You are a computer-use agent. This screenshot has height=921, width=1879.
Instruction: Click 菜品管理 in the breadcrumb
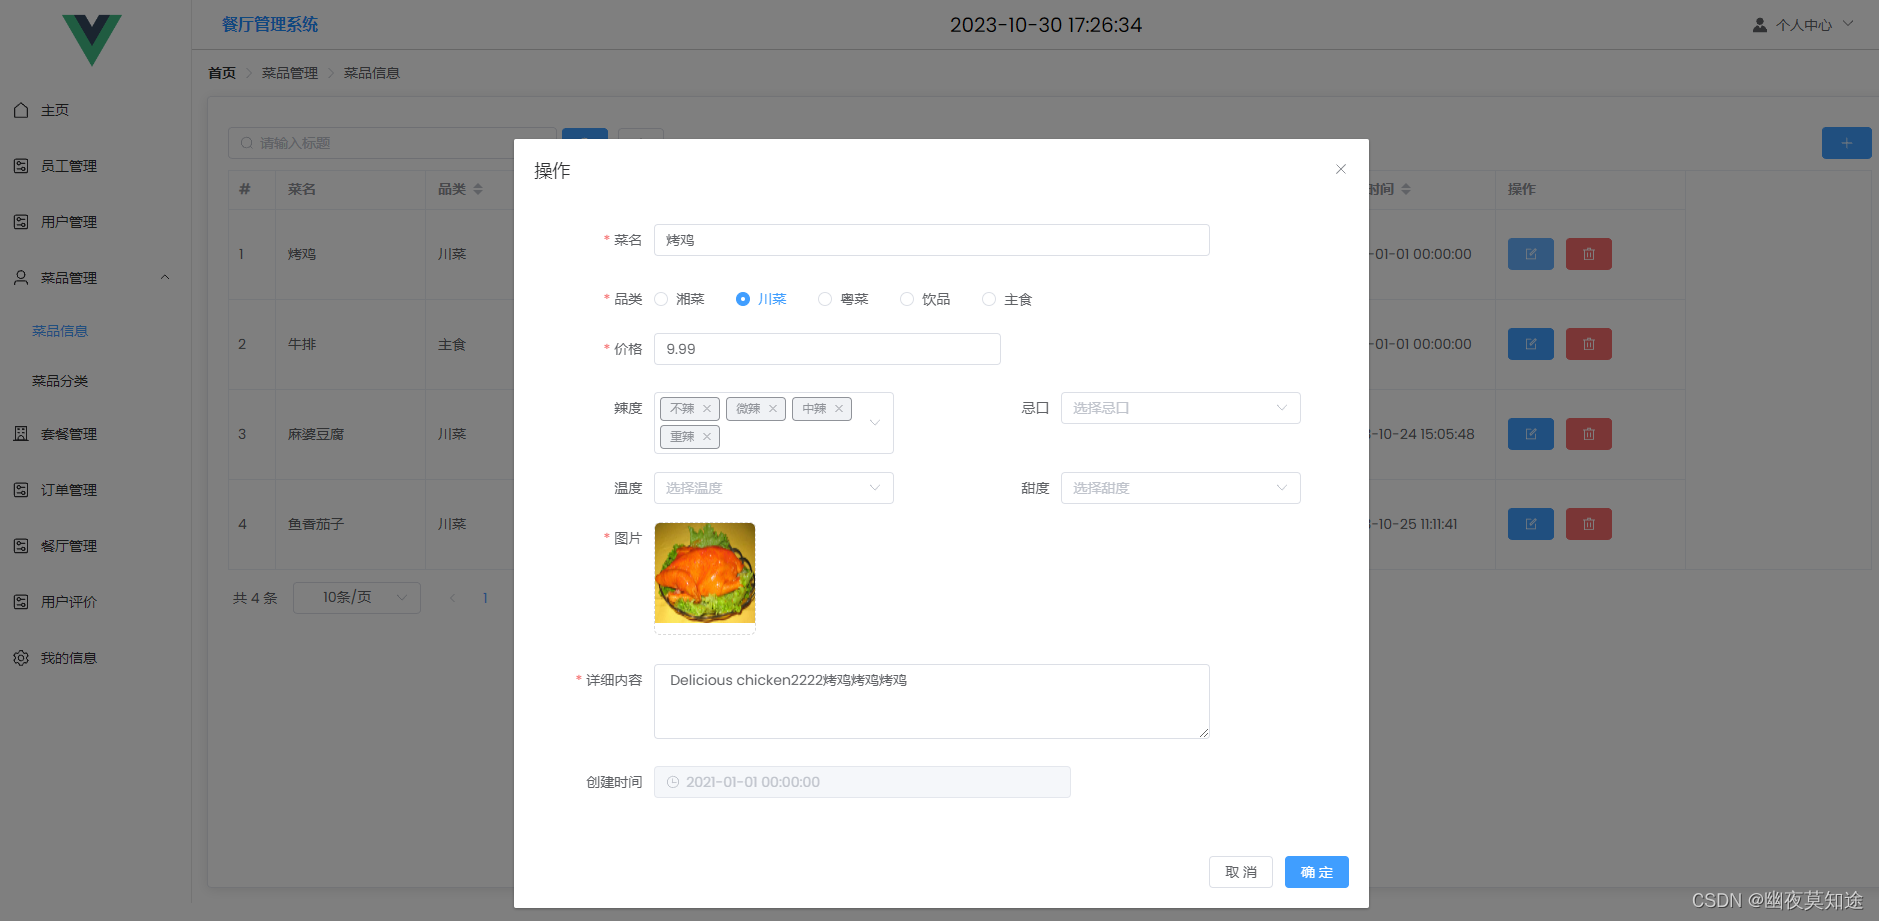click(x=290, y=73)
